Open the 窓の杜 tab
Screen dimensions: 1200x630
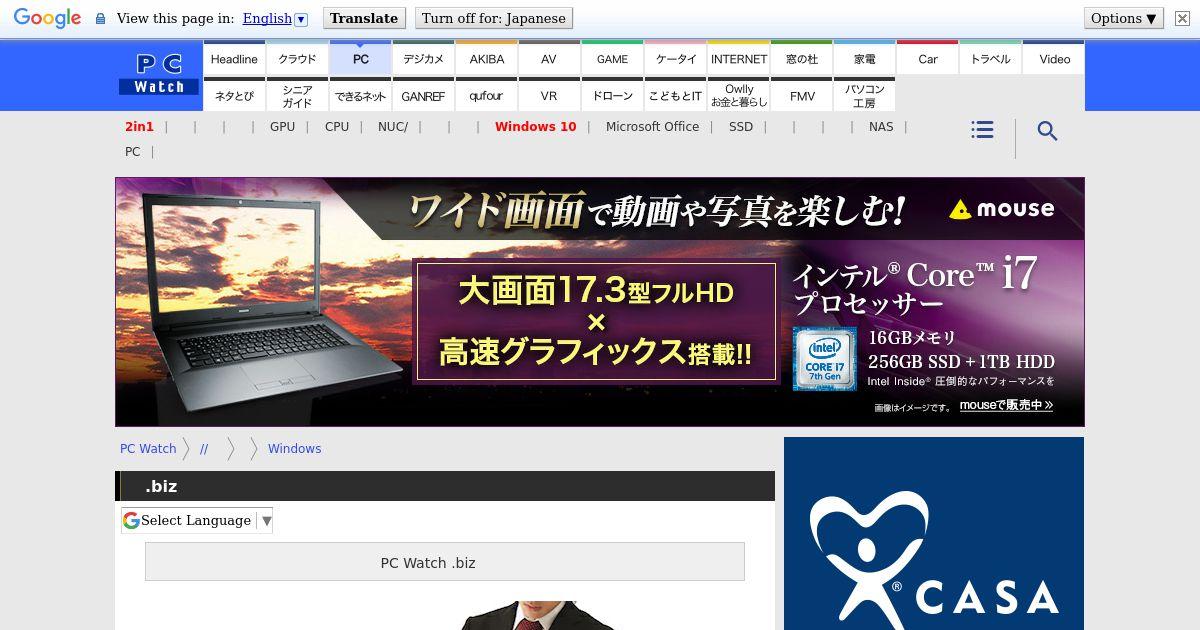[x=801, y=58]
